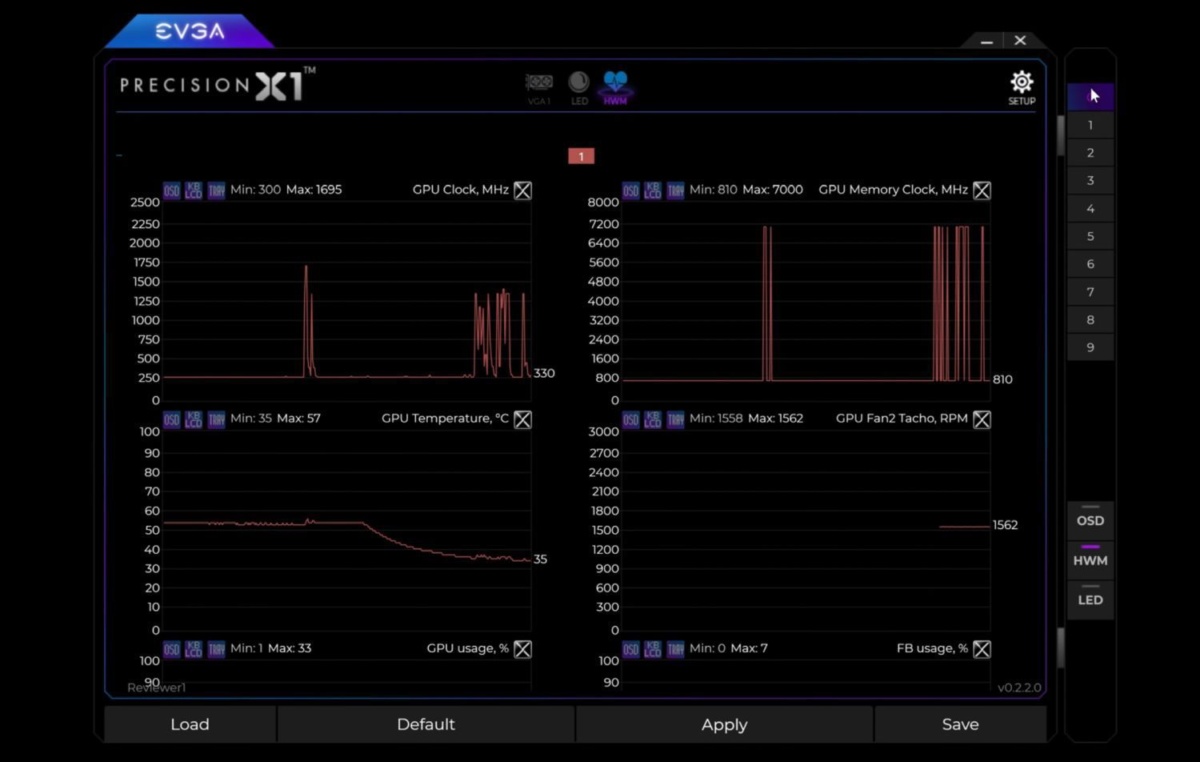The width and height of the screenshot is (1200, 762).
Task: Toggle OSD display for GPU usage graph
Action: 171,649
